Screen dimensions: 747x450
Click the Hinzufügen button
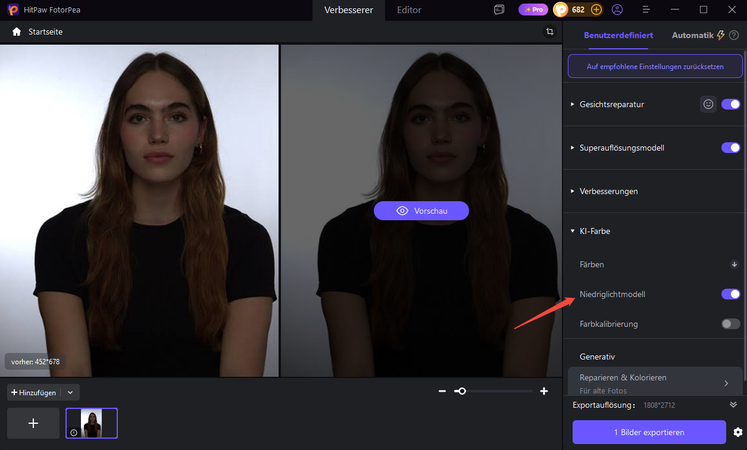coord(33,392)
